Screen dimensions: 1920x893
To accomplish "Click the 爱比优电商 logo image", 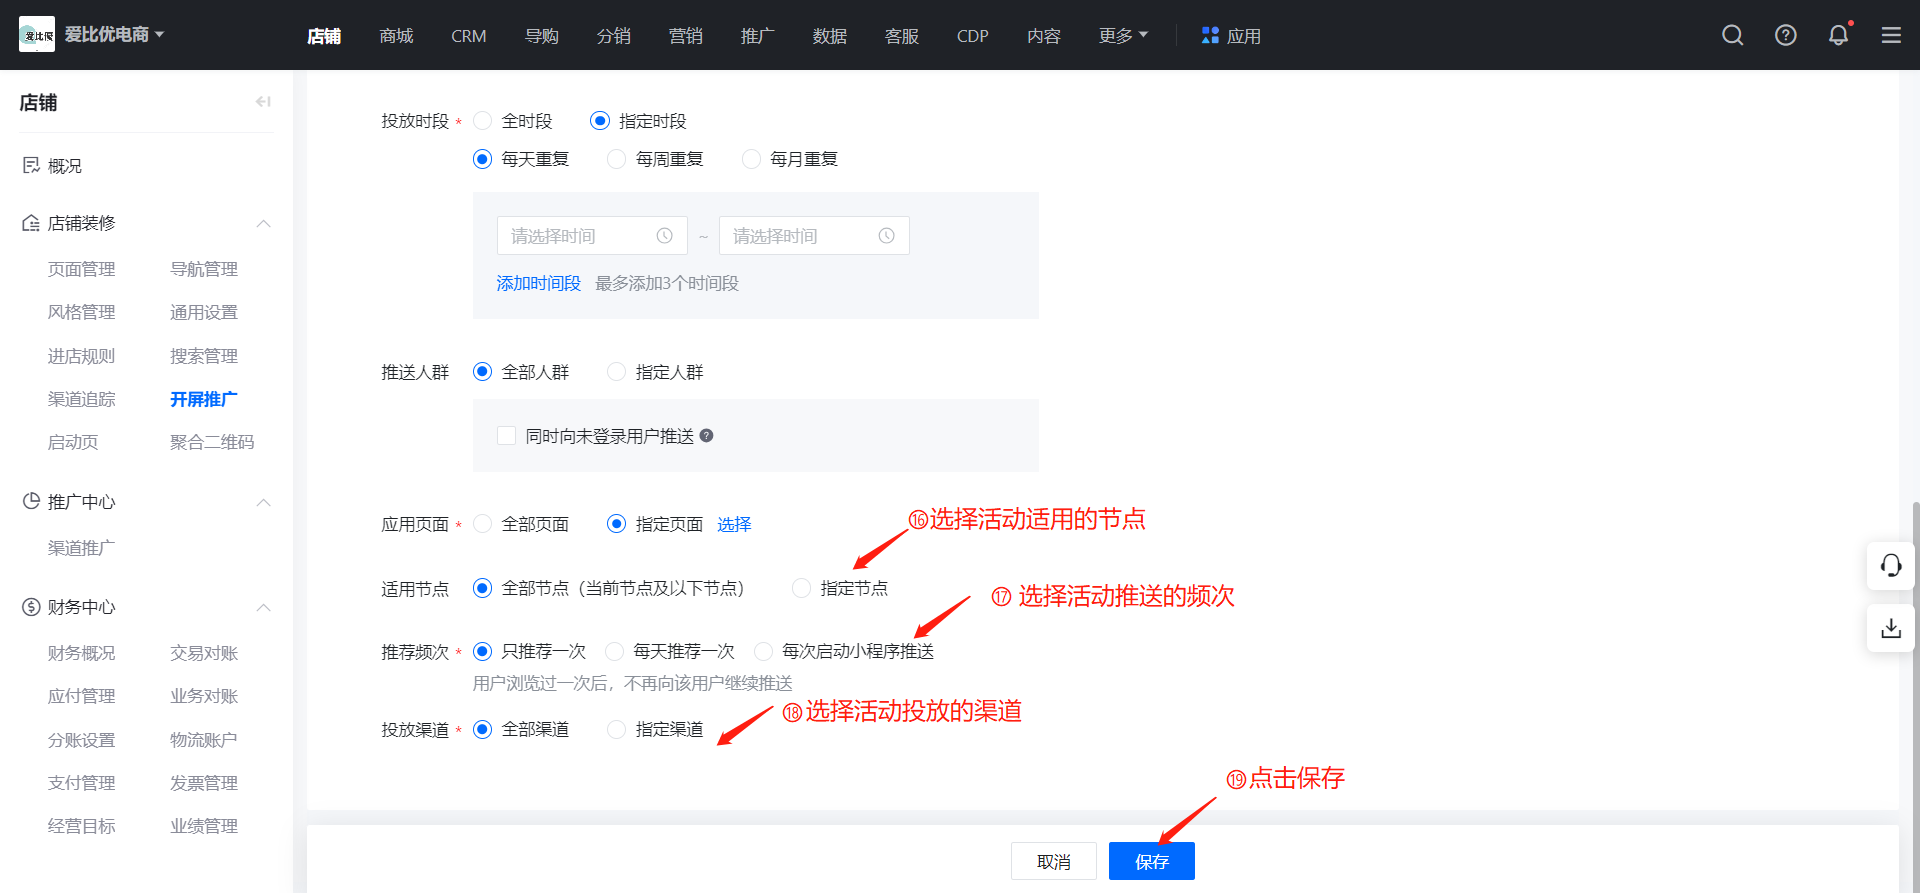I will (37, 35).
